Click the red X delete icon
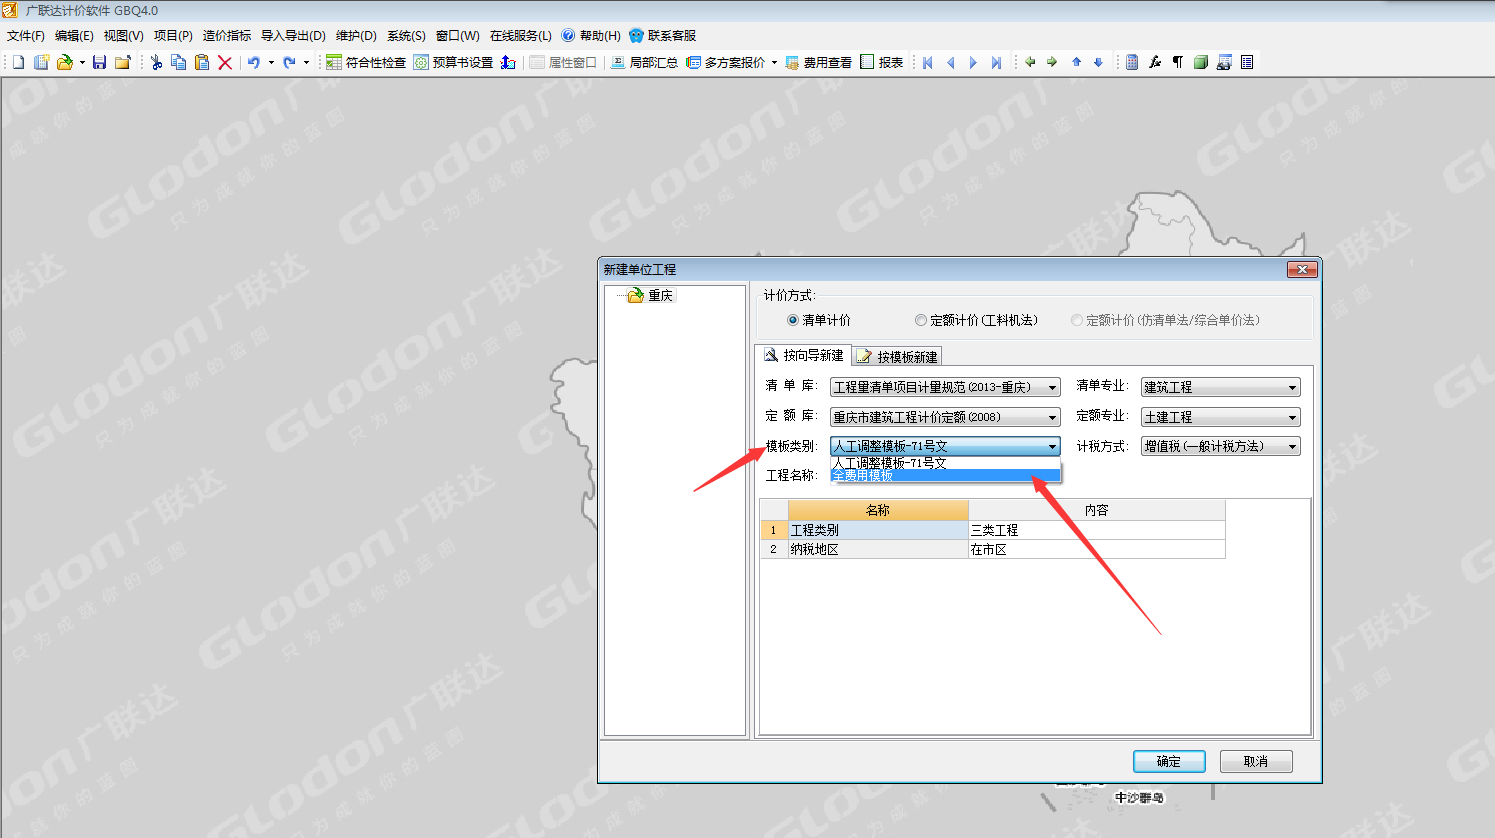 (225, 62)
